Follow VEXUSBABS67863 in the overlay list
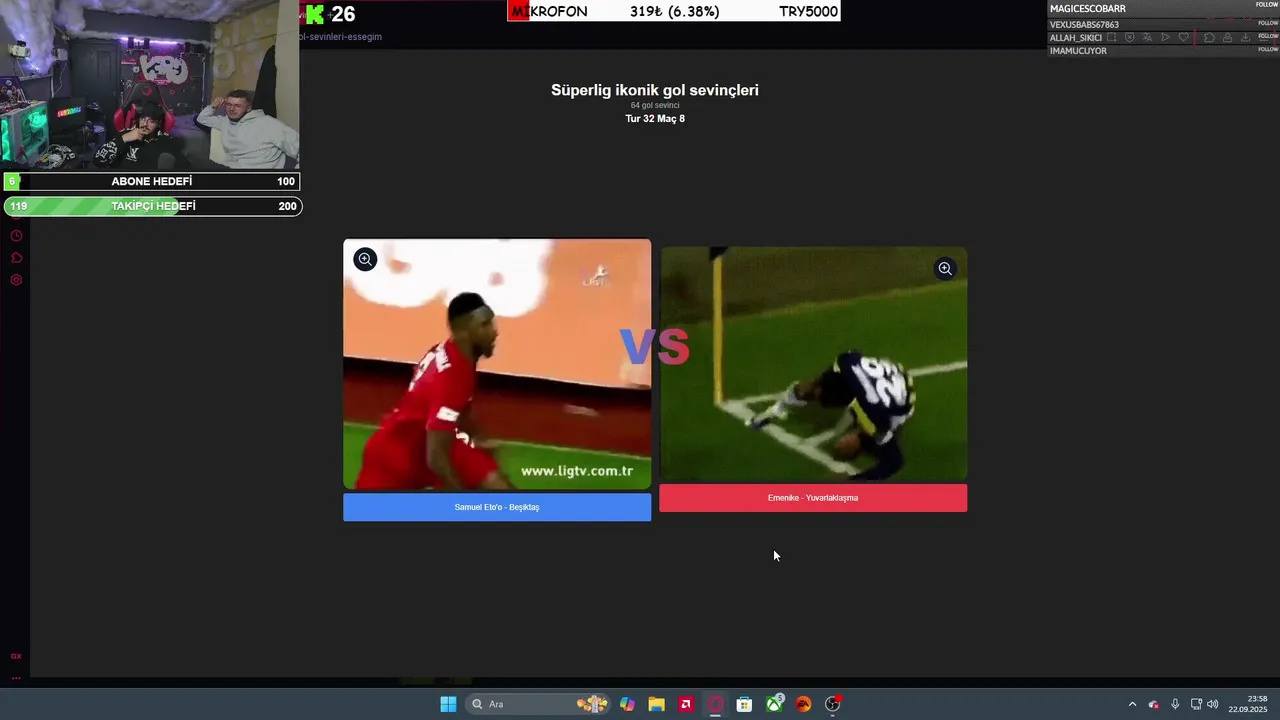 1268,23
